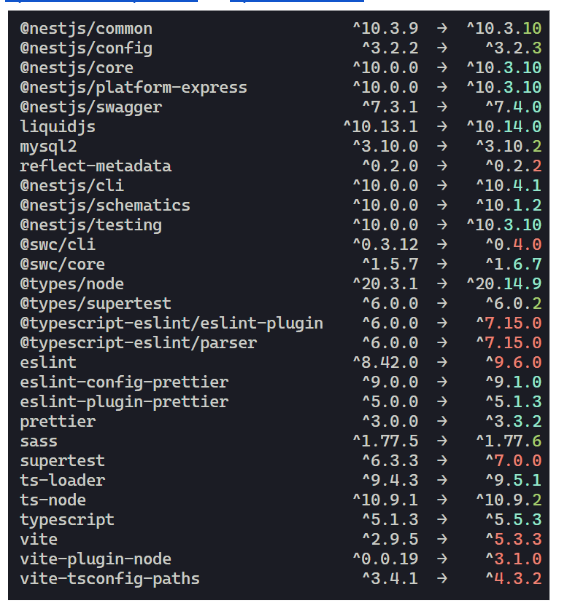Click arrow next to mysql2 version
The image size is (562, 611).
pos(442,147)
